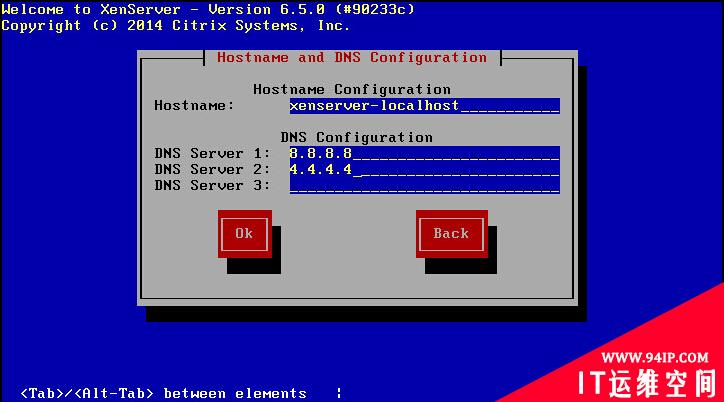724x402 pixels.
Task: Click the "Hostname Configuration" heading
Action: tap(352, 89)
